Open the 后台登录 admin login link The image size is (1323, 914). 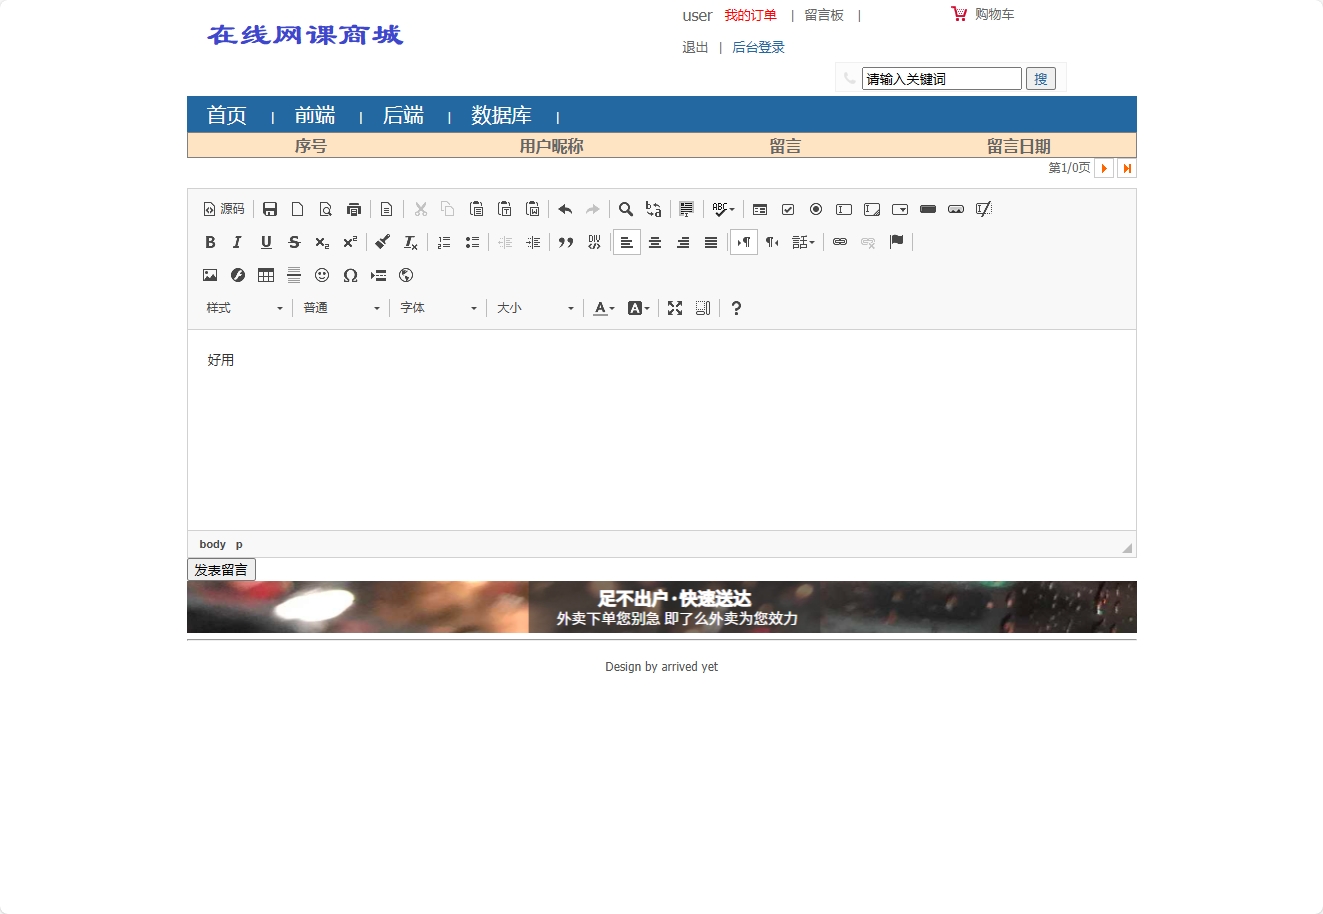[758, 47]
